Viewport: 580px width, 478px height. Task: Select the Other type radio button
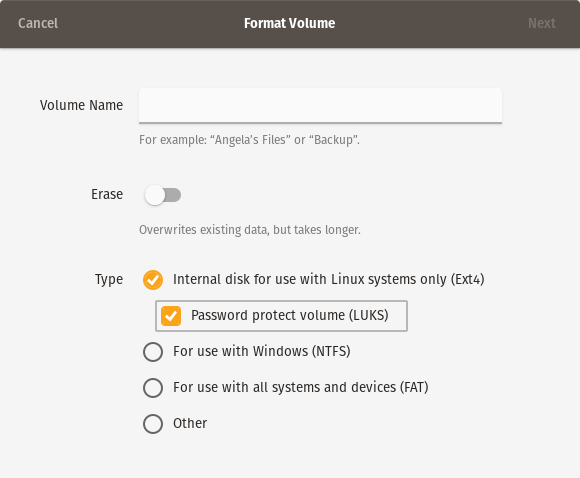(x=153, y=424)
